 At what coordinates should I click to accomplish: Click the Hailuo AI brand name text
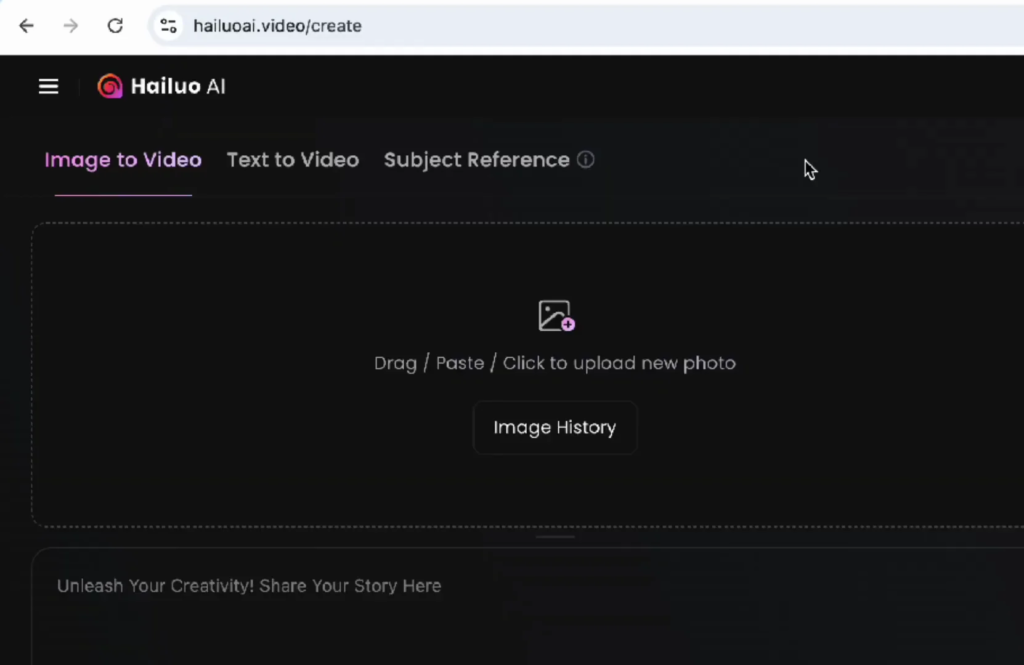pyautogui.click(x=178, y=87)
